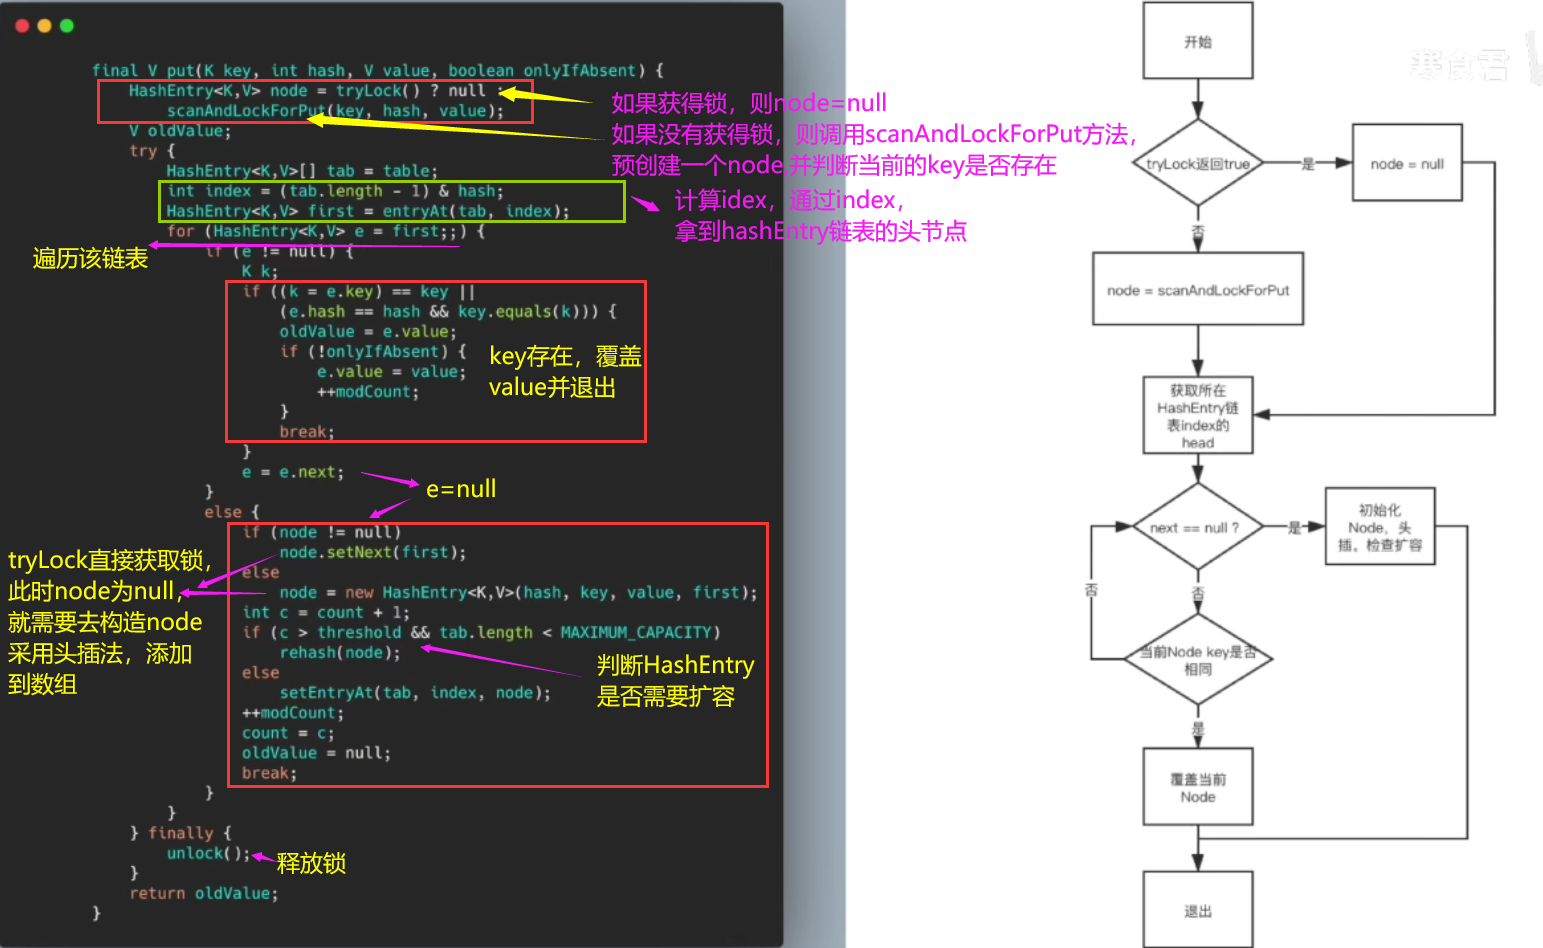
Task: Select the 开始 start box in the flowchart
Action: (x=1198, y=41)
